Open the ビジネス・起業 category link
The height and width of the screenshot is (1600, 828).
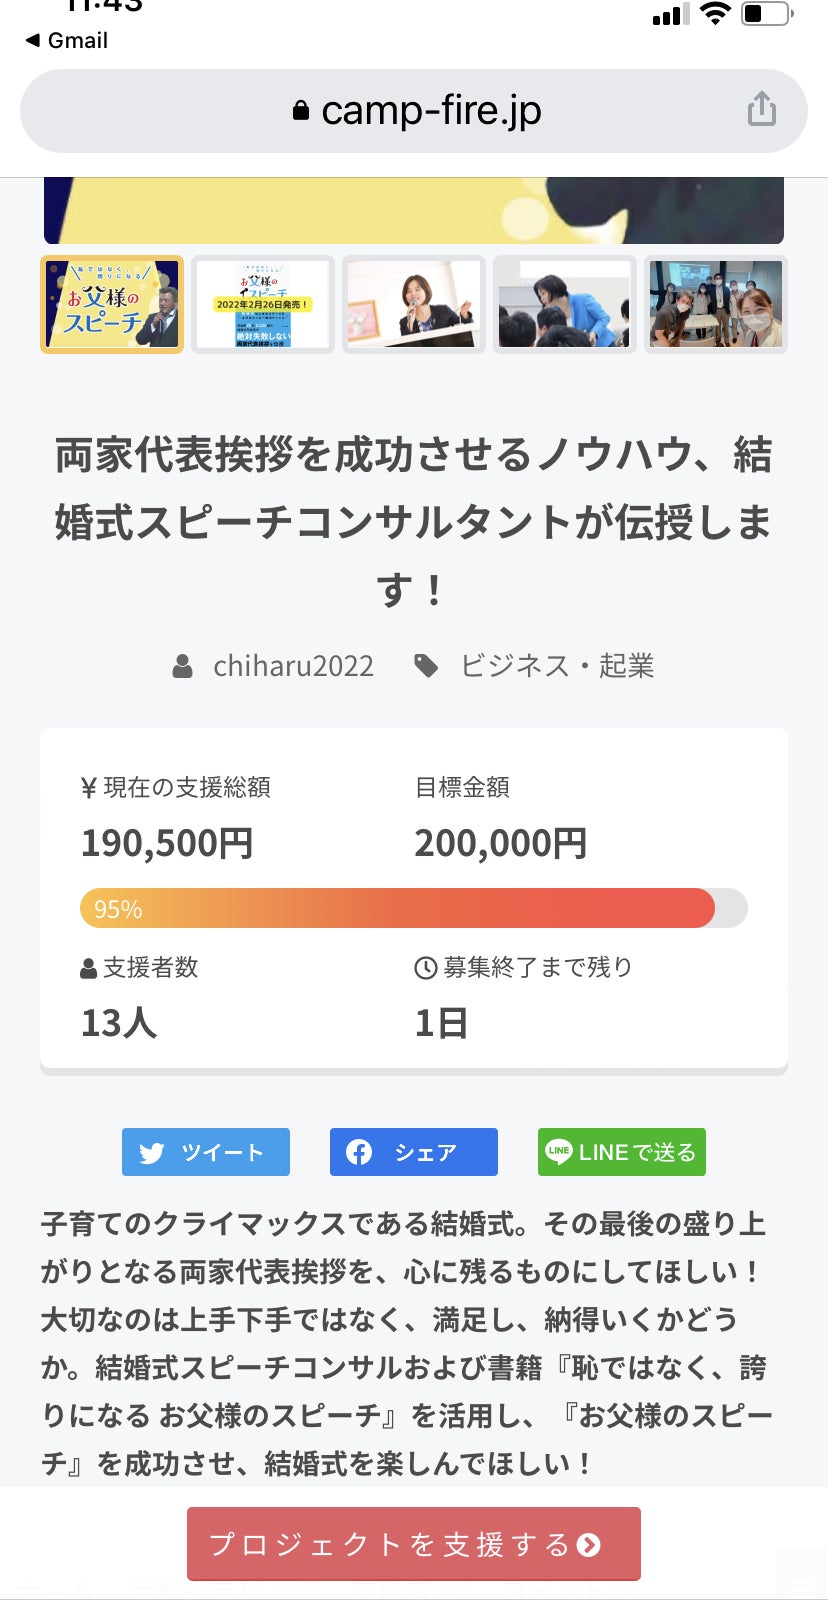click(x=557, y=666)
